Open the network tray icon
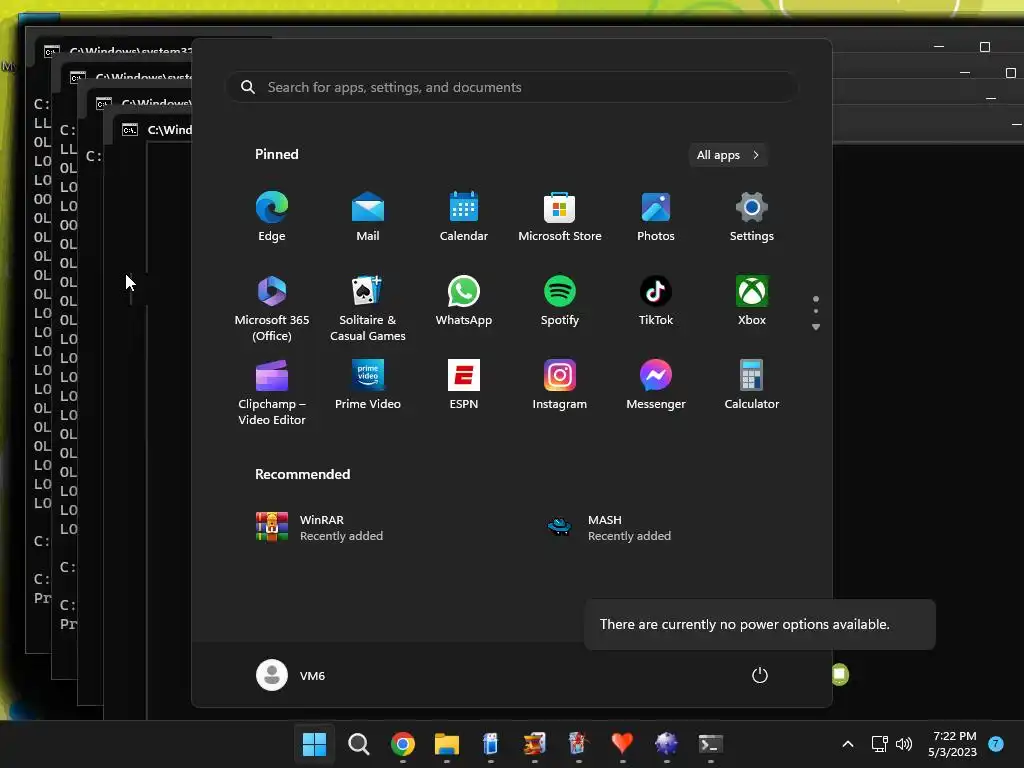The width and height of the screenshot is (1024, 768). (x=880, y=744)
